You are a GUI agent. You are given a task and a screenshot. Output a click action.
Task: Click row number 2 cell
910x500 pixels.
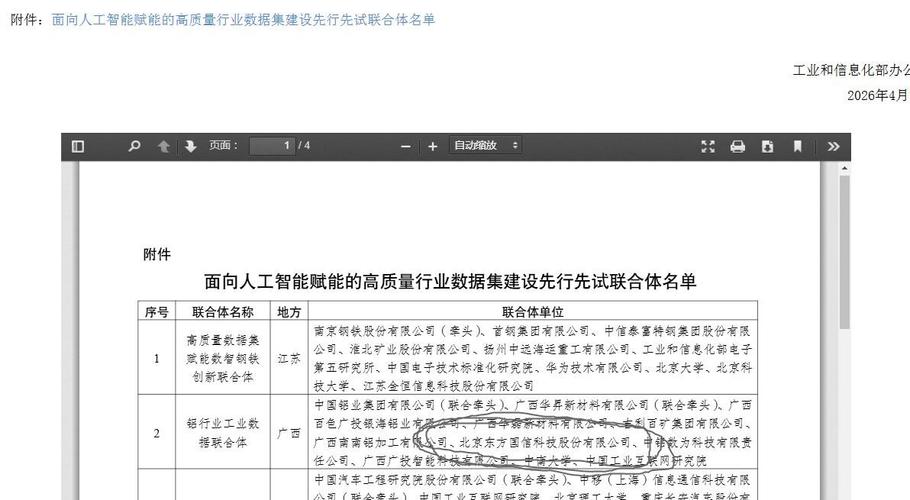click(157, 433)
